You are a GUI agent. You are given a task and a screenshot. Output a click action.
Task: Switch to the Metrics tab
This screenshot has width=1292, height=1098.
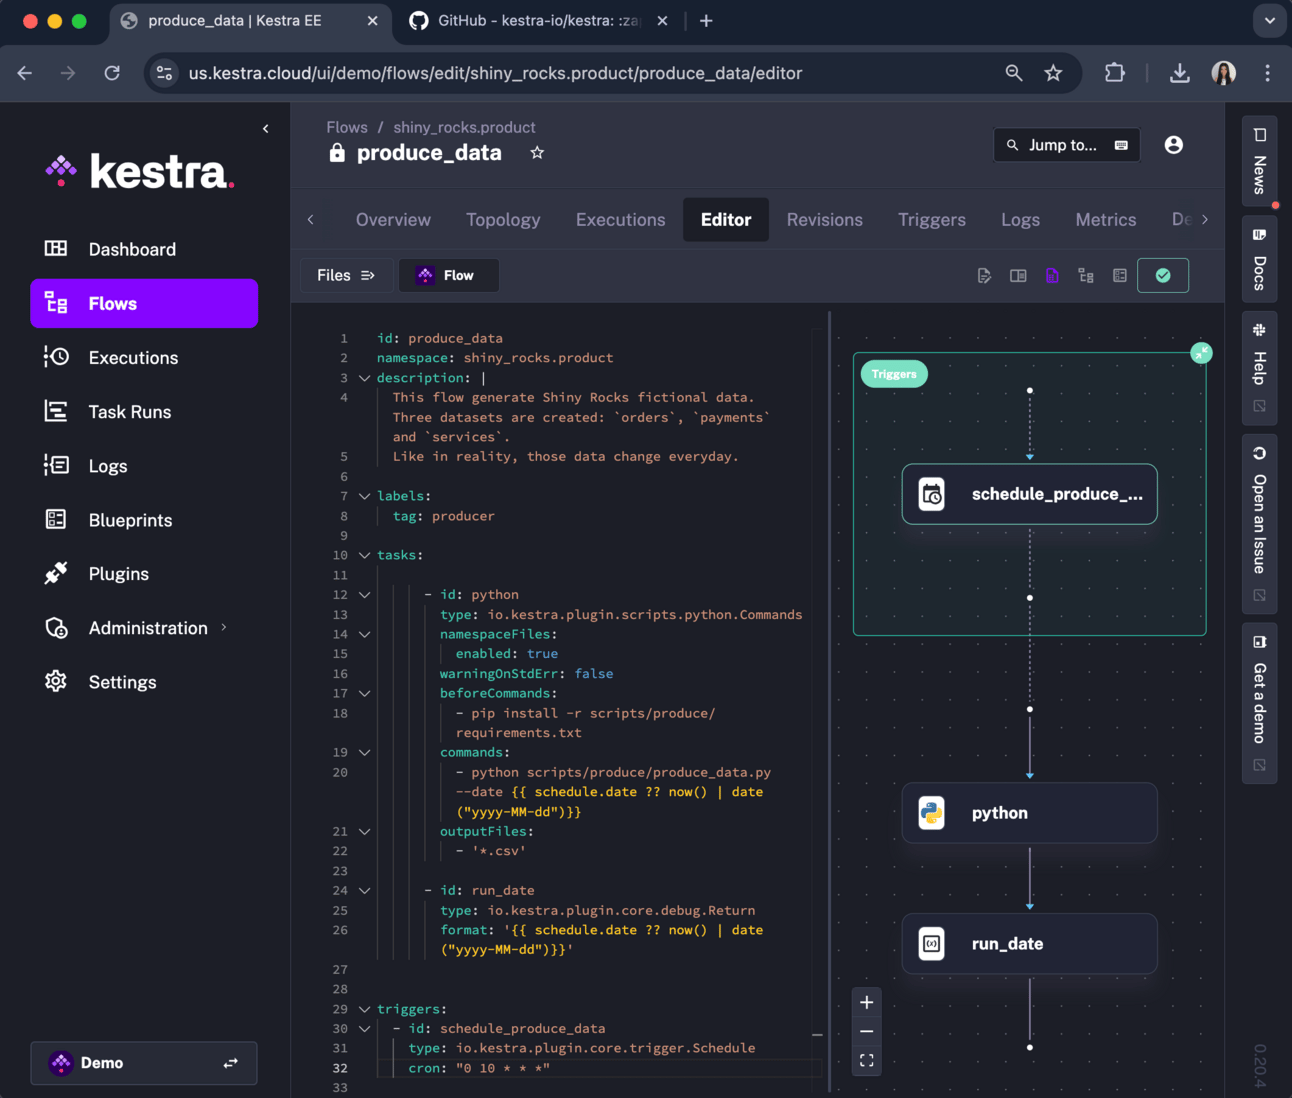tap(1105, 219)
